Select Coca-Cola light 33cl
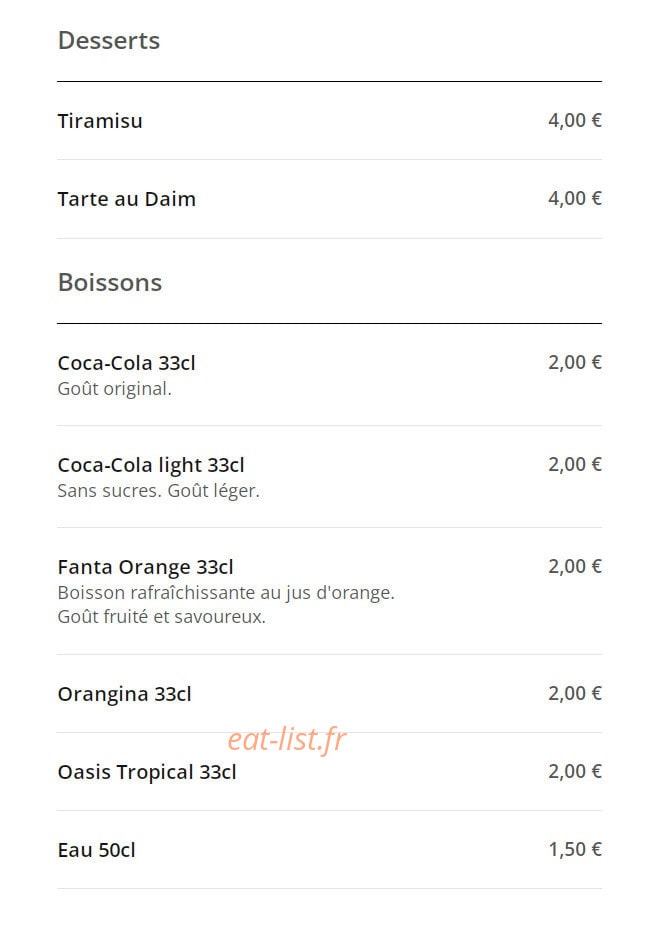 pyautogui.click(x=151, y=466)
